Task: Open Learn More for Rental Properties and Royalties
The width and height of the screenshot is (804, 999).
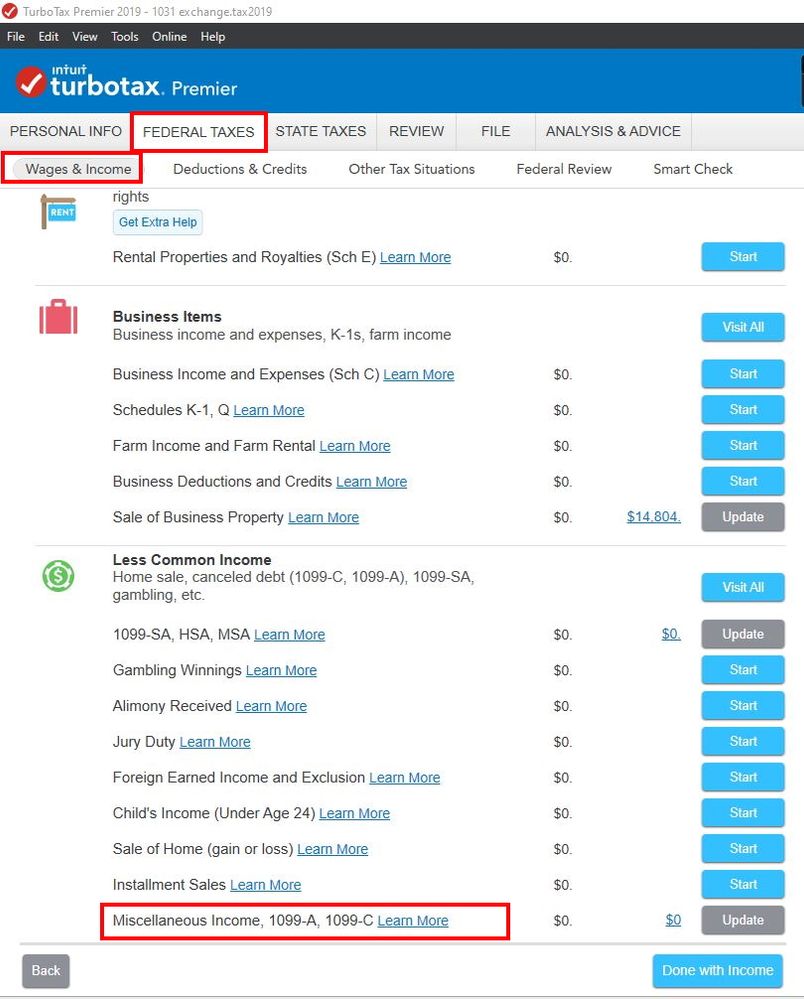Action: point(415,257)
